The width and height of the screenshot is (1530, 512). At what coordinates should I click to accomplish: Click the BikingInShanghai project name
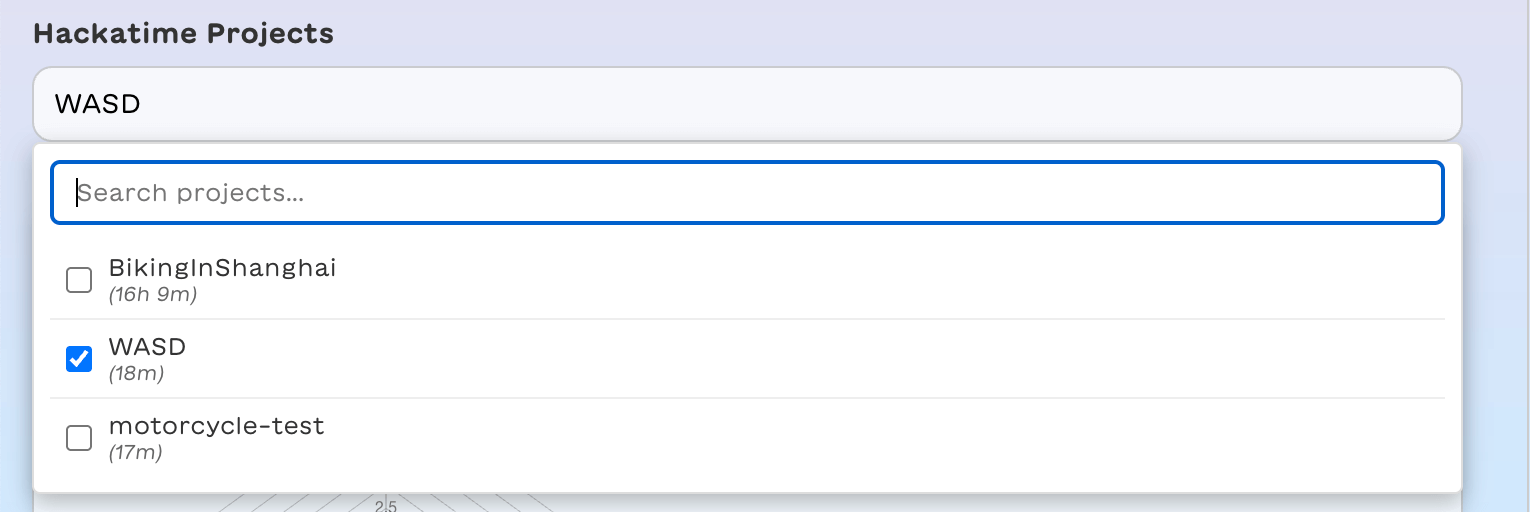[222, 268]
